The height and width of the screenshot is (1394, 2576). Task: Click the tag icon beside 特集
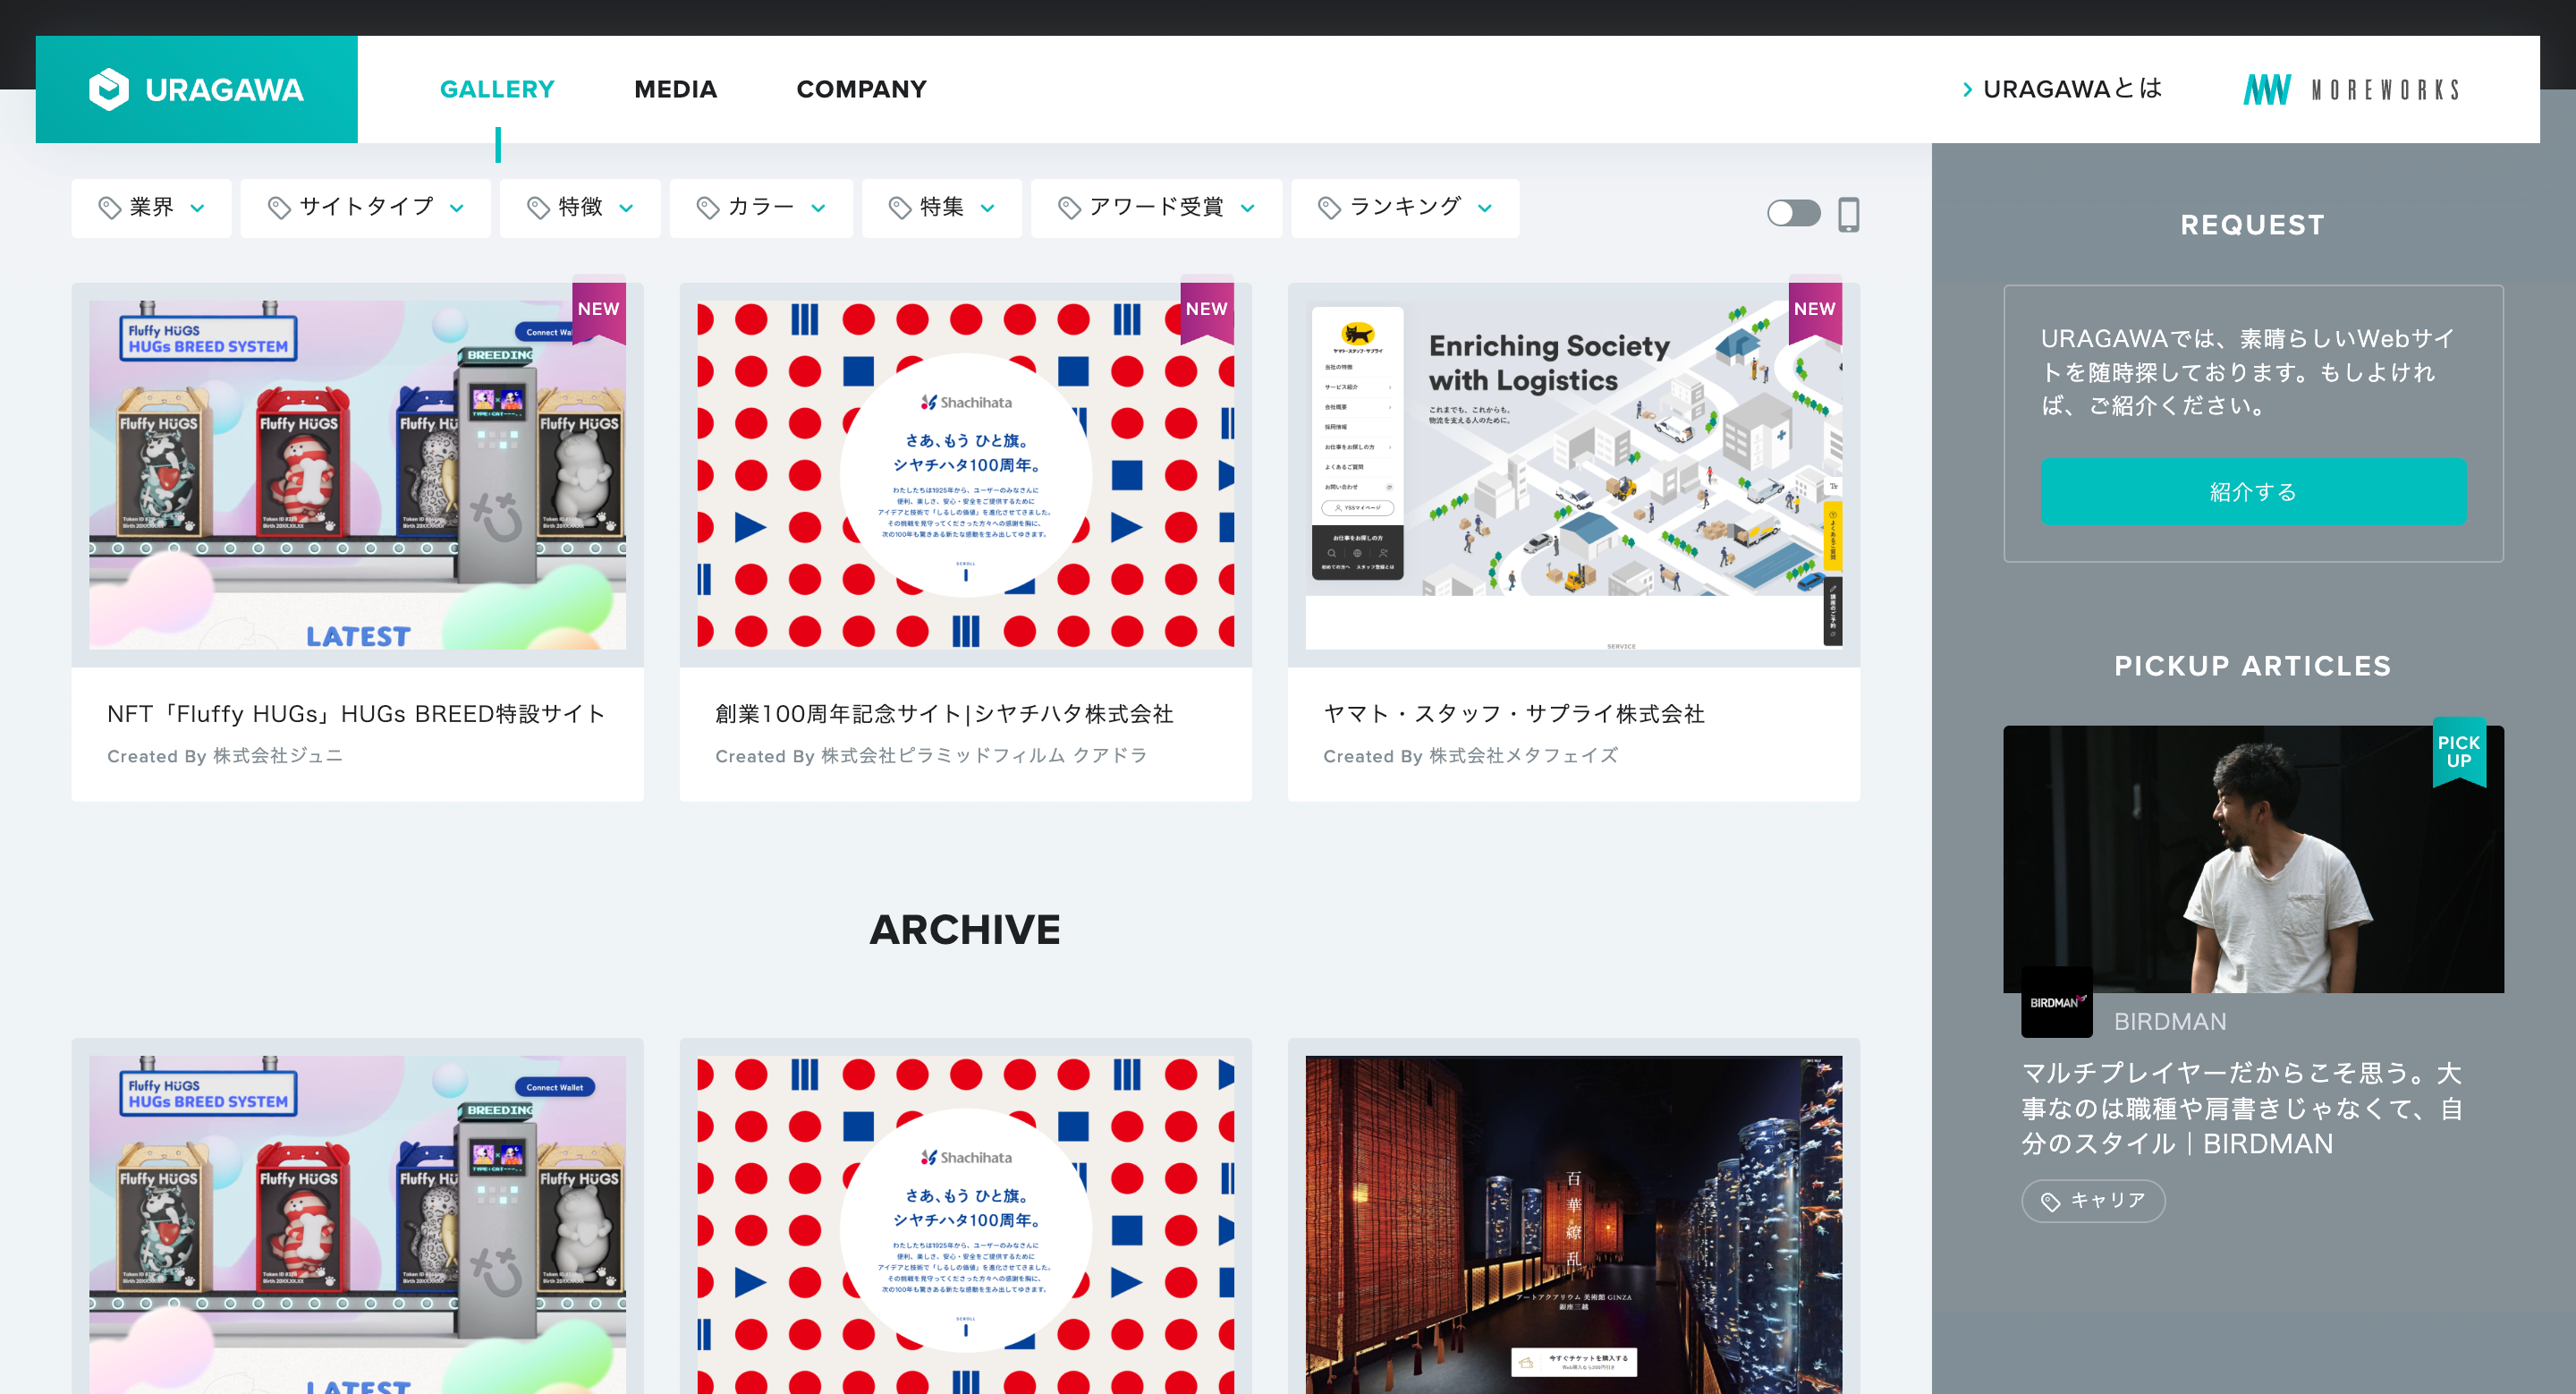coord(900,208)
